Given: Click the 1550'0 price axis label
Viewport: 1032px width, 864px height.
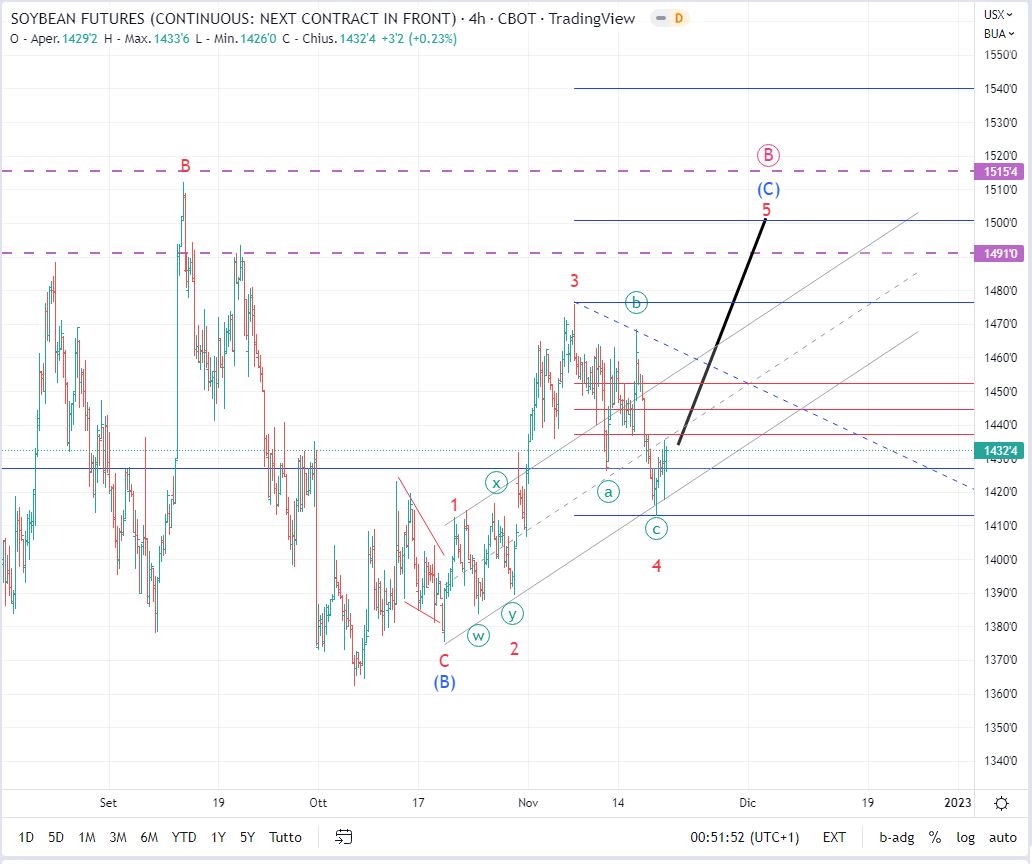Looking at the screenshot, I should click(x=1000, y=55).
